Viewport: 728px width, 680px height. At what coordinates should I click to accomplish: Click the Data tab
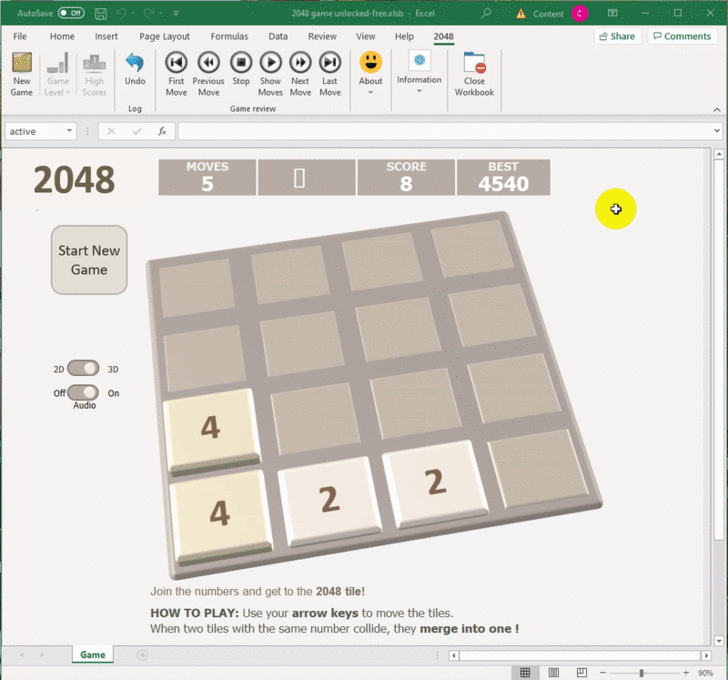click(x=278, y=36)
